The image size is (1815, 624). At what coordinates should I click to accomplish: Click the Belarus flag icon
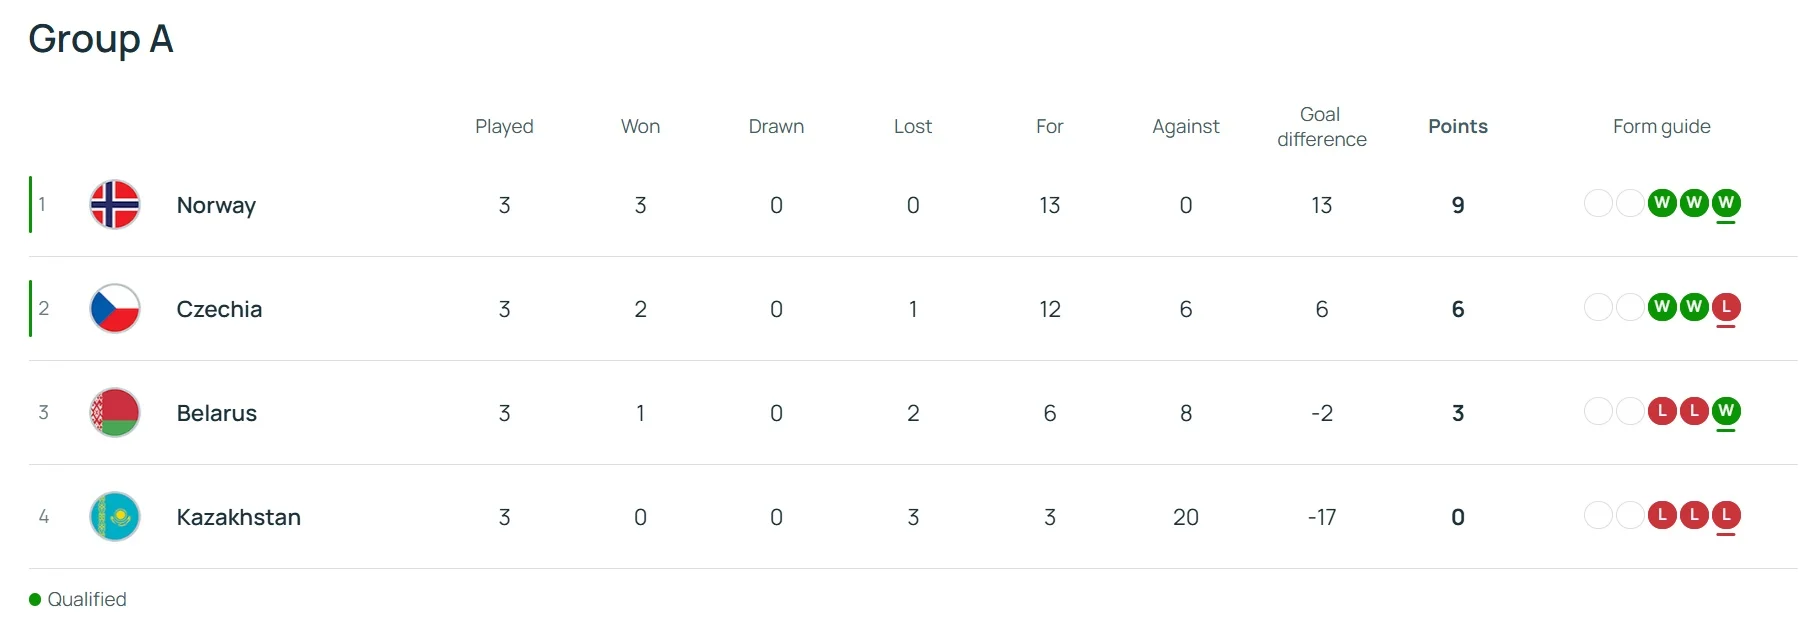click(115, 413)
